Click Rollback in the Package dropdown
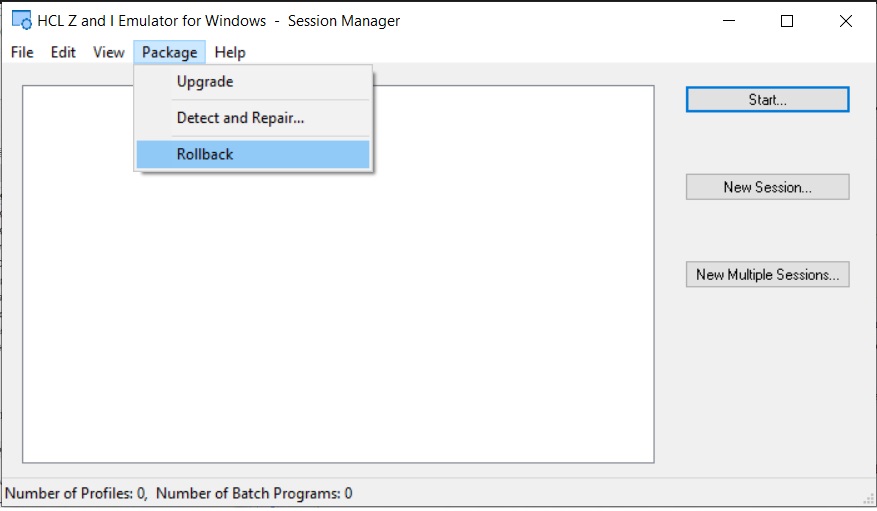The image size is (877, 511). (205, 154)
